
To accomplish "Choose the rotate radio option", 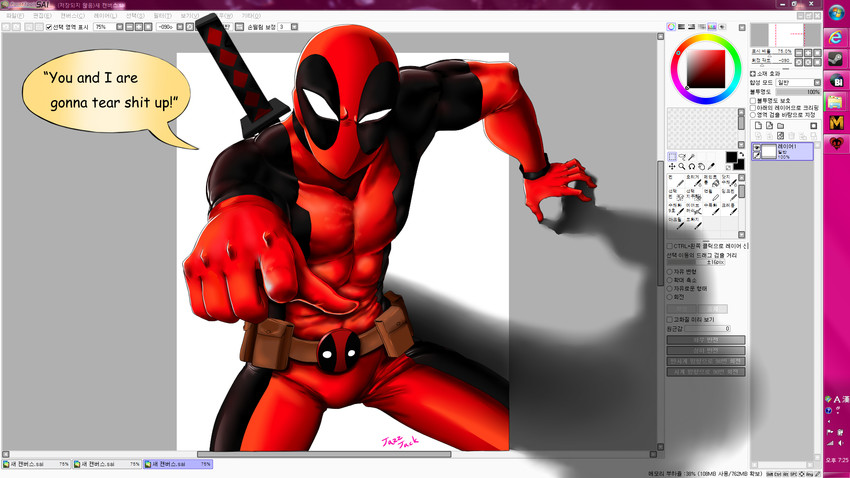I will point(670,297).
